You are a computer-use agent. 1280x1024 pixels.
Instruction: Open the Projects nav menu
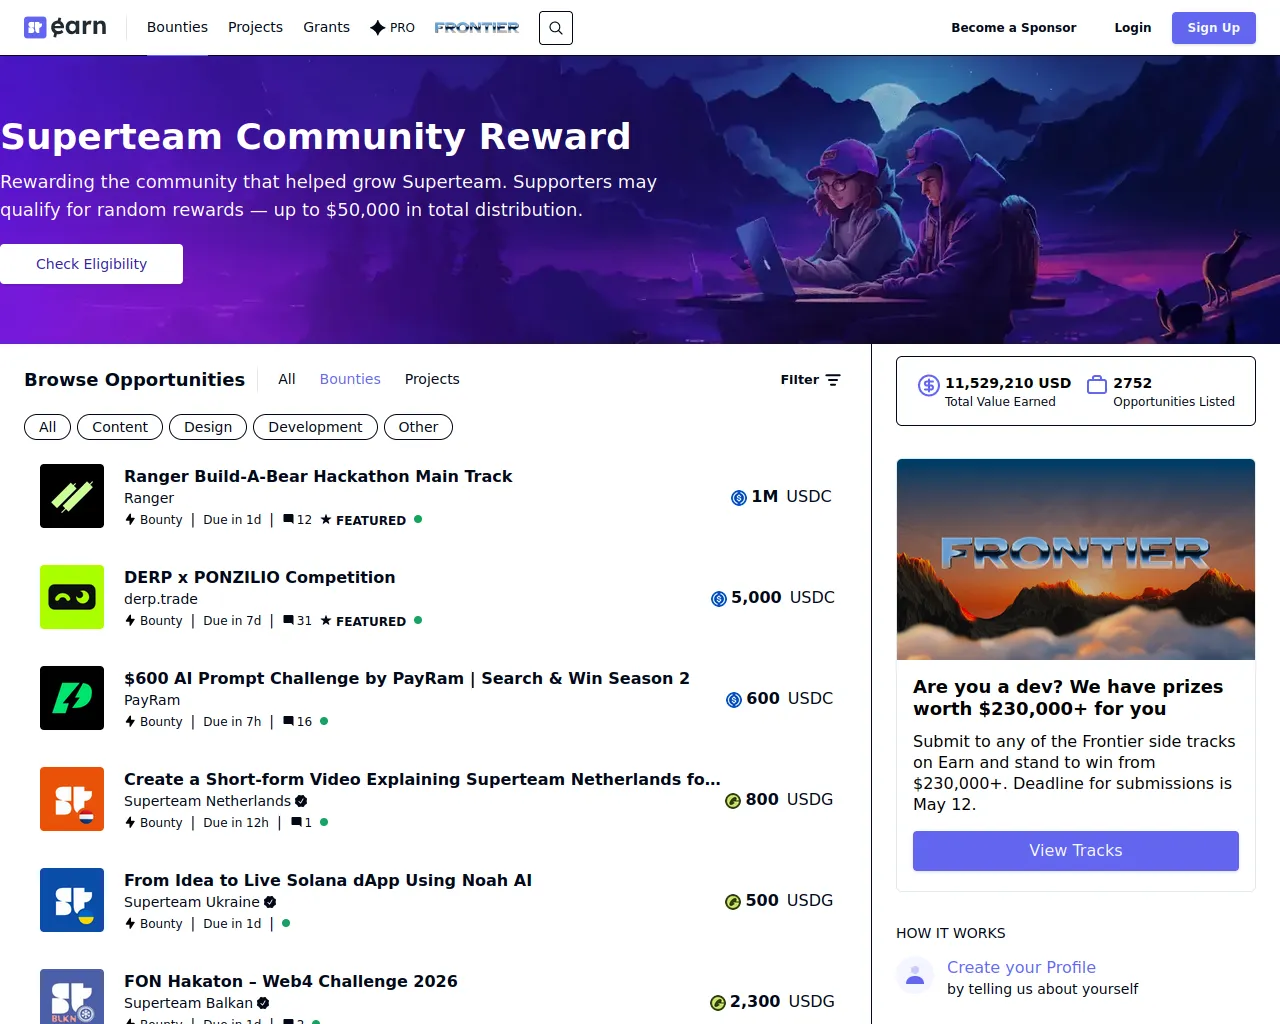(255, 27)
